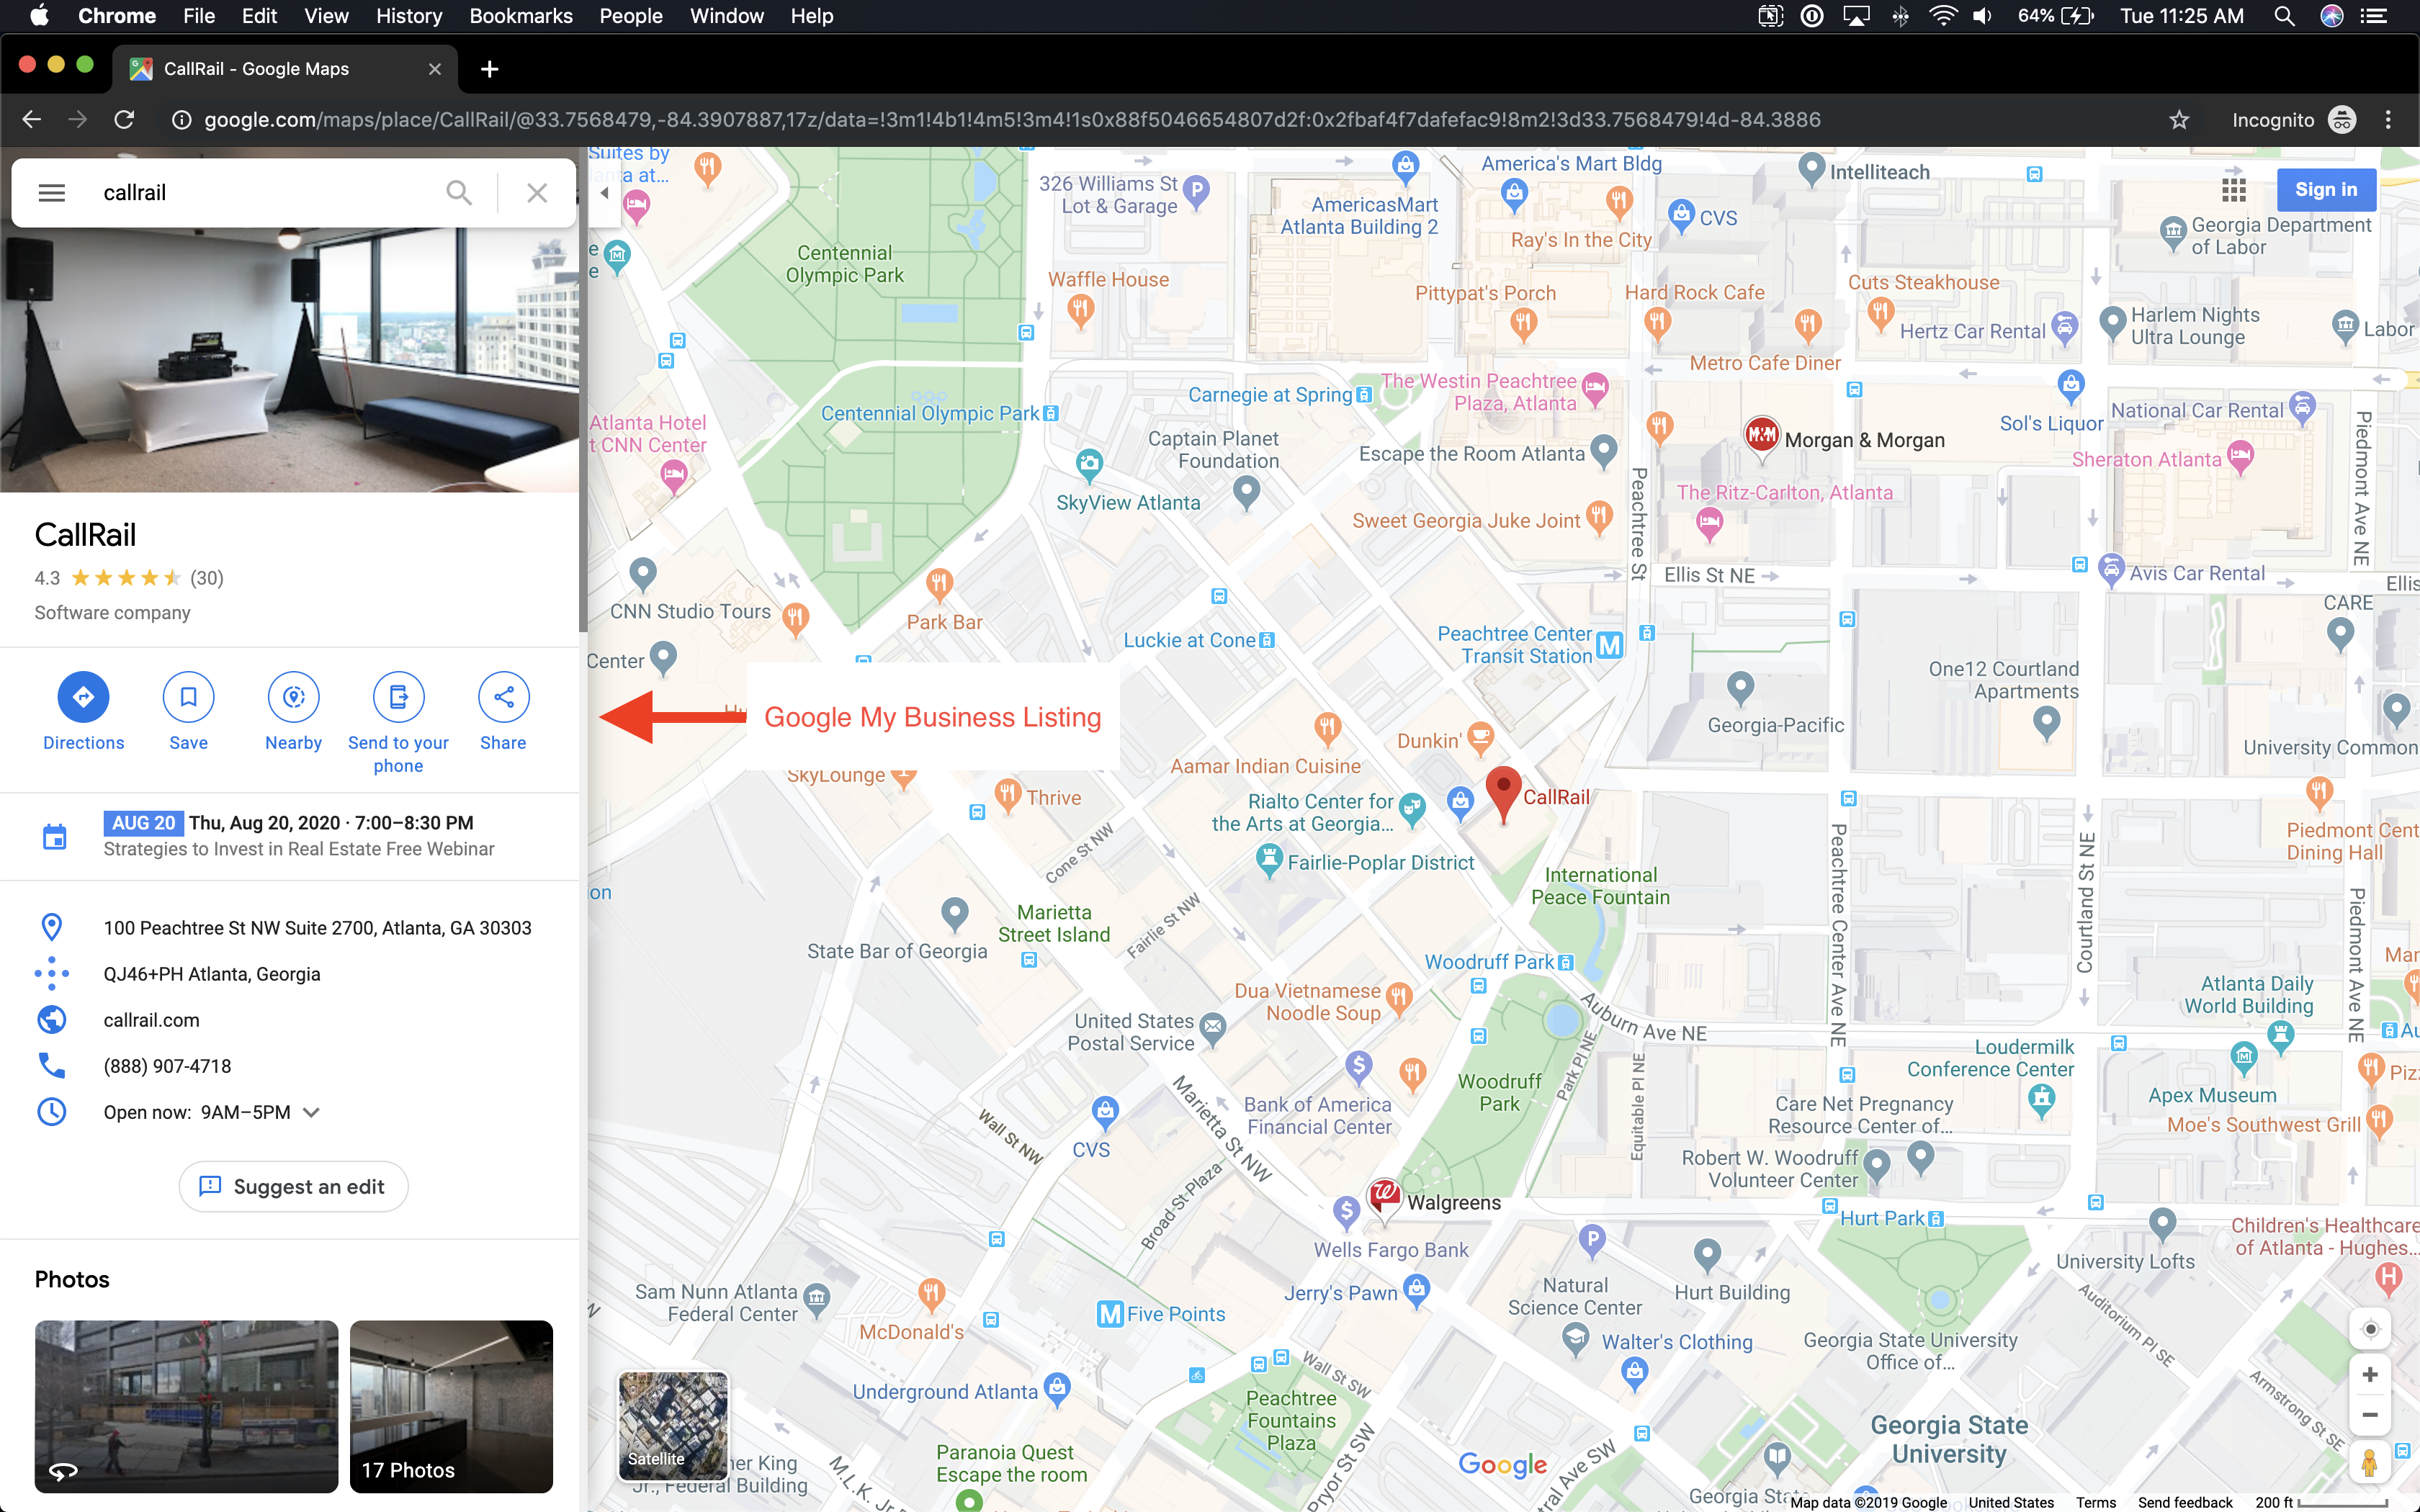Click United States link in footer
This screenshot has width=2420, height=1512.
(x=2011, y=1502)
